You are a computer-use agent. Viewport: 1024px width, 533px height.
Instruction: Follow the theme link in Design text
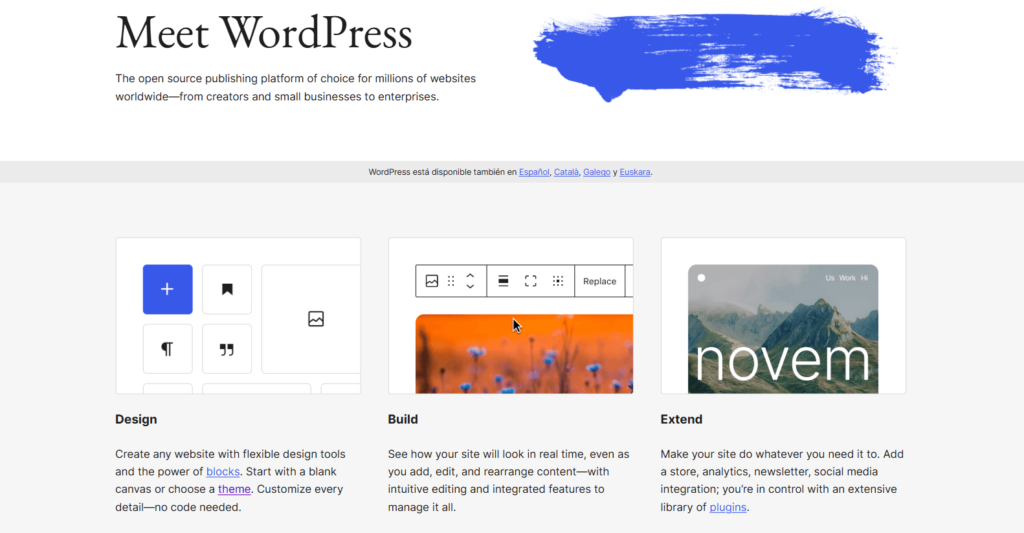pos(234,489)
